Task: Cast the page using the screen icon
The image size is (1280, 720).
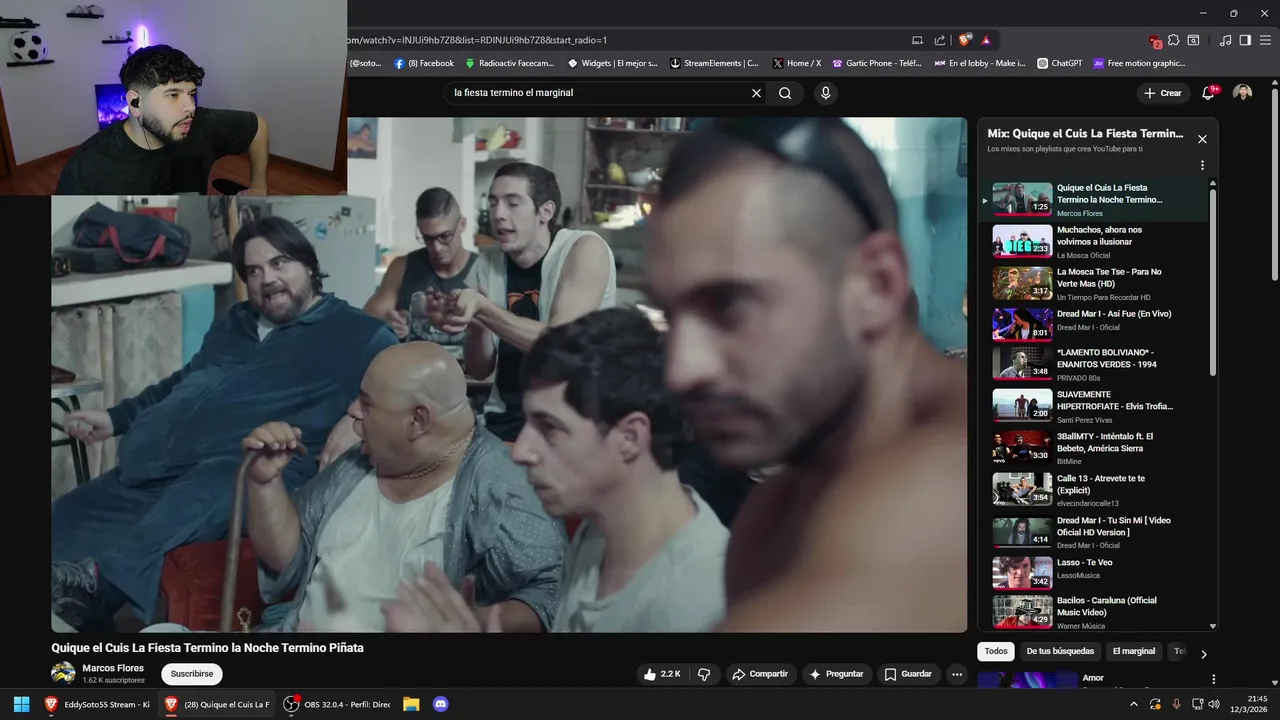Action: click(x=917, y=40)
